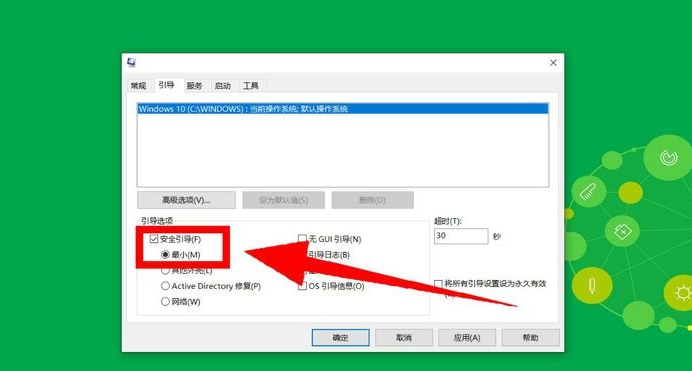Screen dimensions: 692x371
Task: Toggle the OS 引导信息(O) checkbox
Action: (x=302, y=286)
